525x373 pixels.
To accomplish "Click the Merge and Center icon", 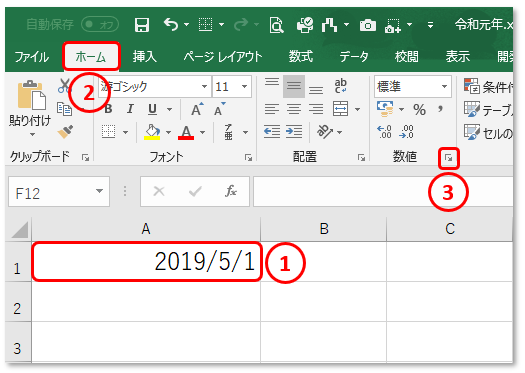I will tap(341, 109).
